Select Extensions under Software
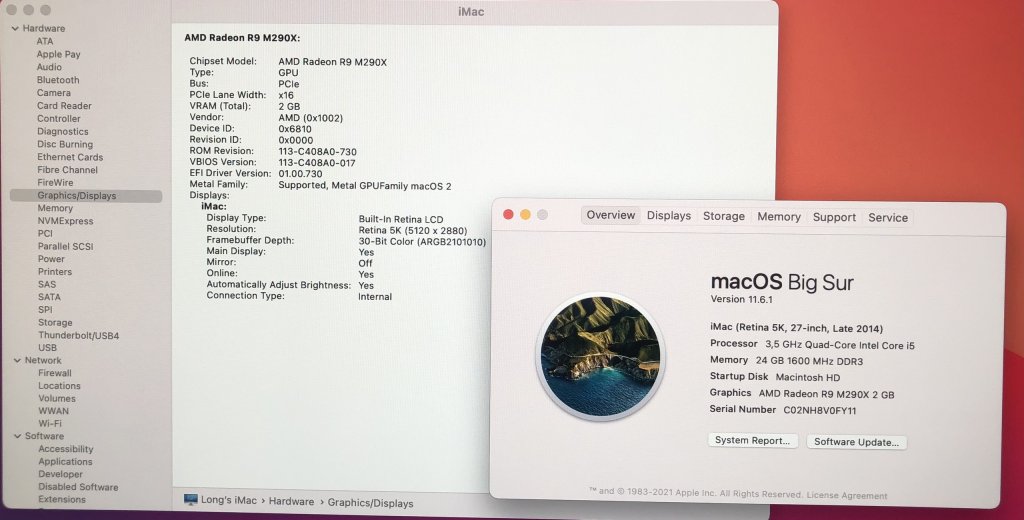1024x520 pixels. [x=62, y=499]
